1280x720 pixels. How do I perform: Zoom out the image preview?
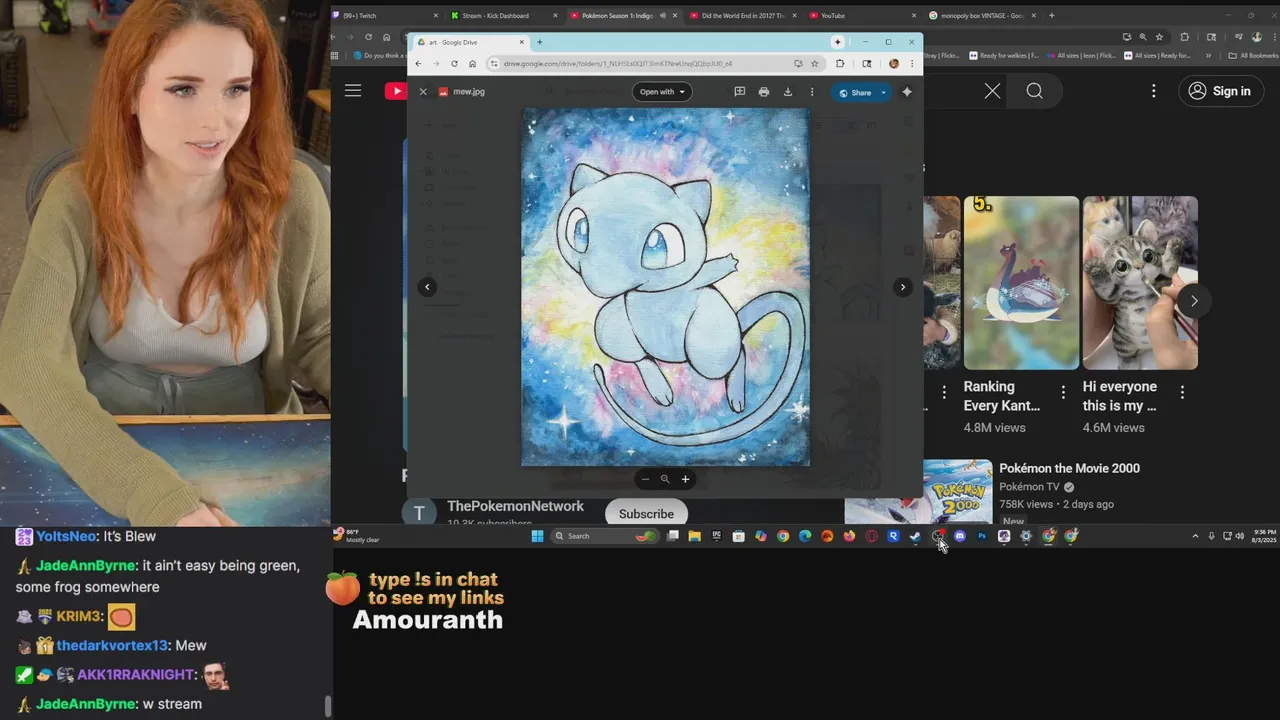pyautogui.click(x=645, y=479)
